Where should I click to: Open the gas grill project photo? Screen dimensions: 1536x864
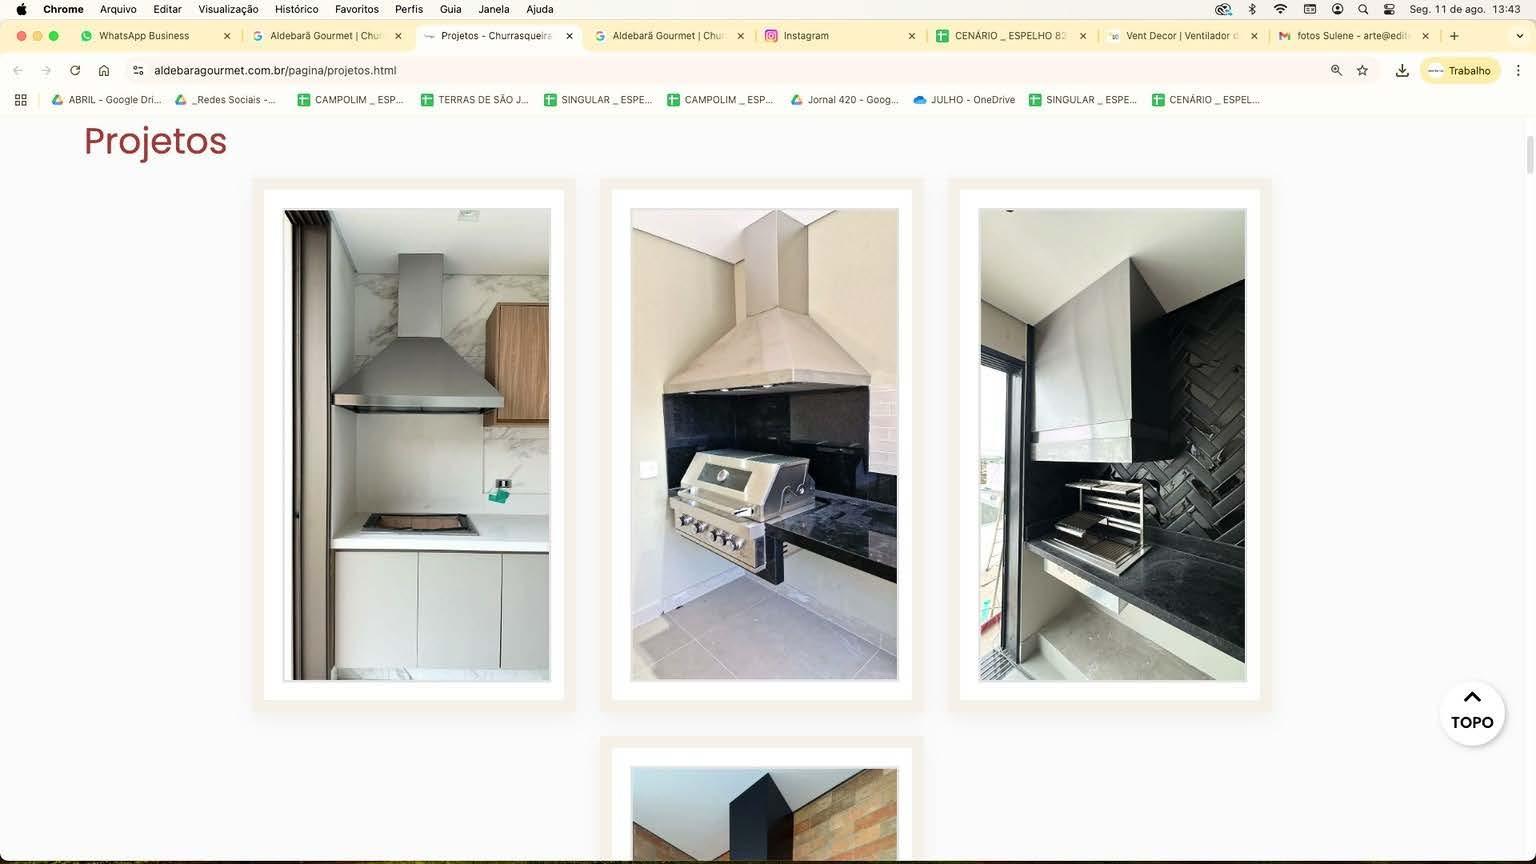pos(764,445)
